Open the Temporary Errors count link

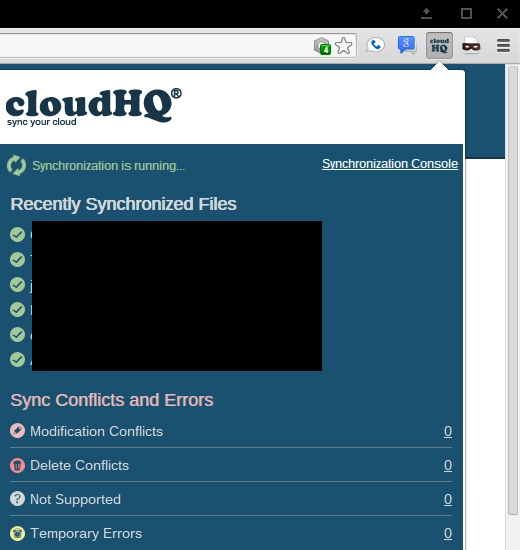[x=448, y=533]
